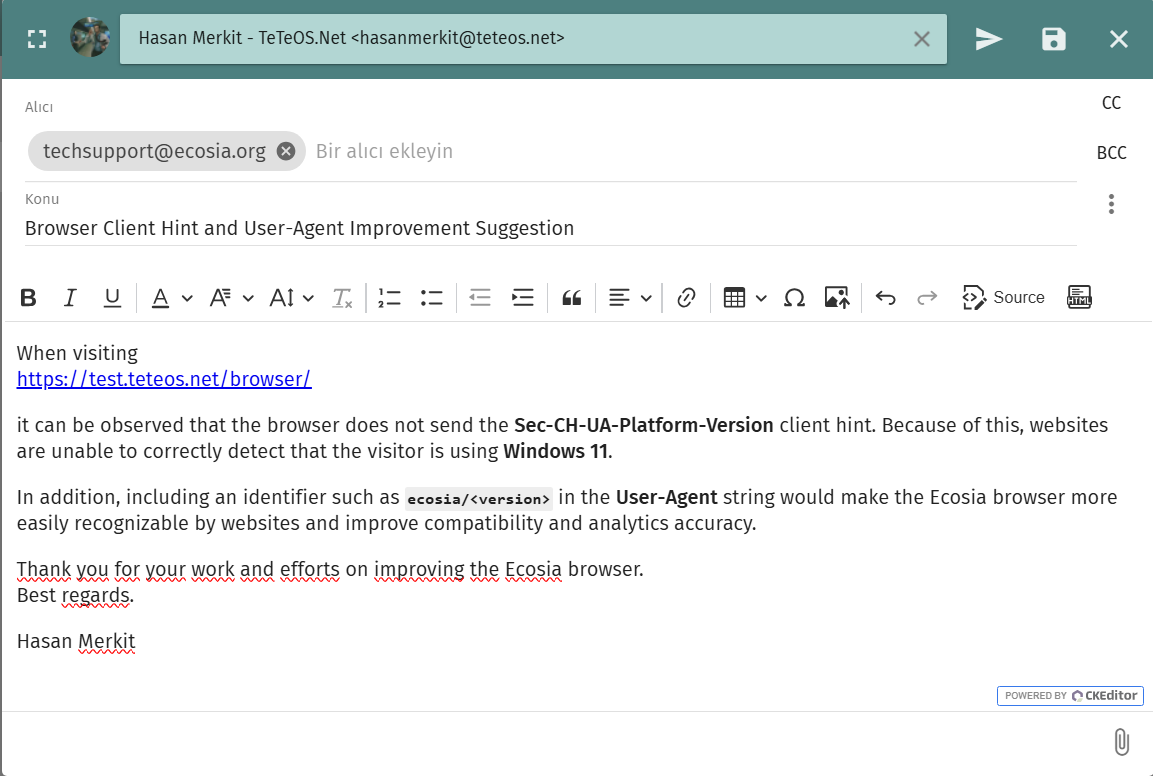Open the text alignment icon
The image size is (1153, 776).
point(619,298)
